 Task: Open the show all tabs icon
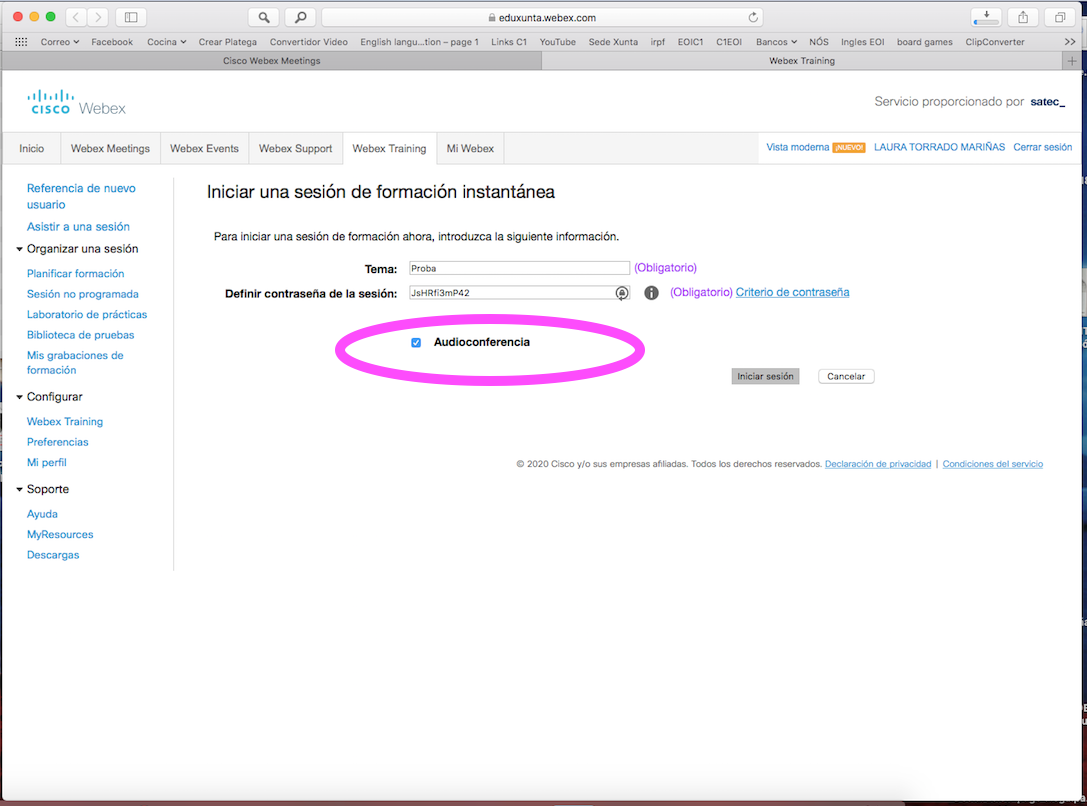(x=1058, y=17)
